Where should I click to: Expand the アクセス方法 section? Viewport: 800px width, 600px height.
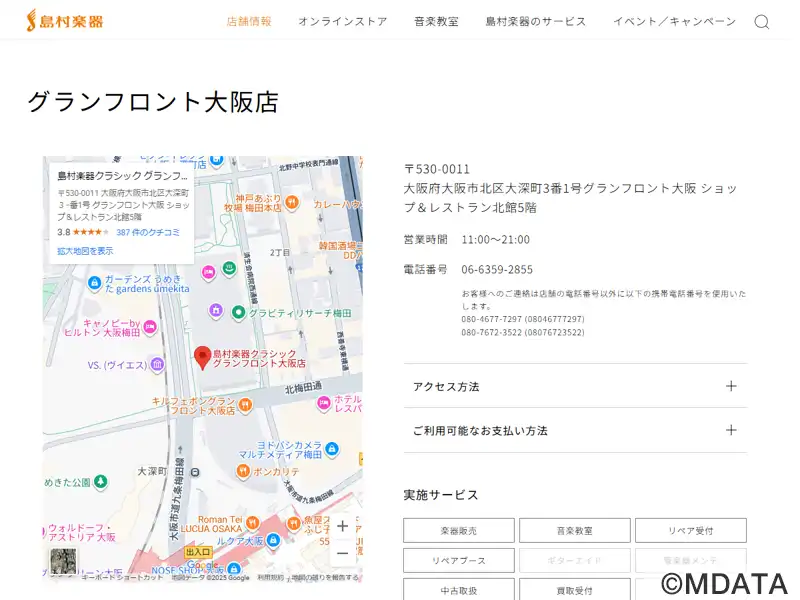575,386
